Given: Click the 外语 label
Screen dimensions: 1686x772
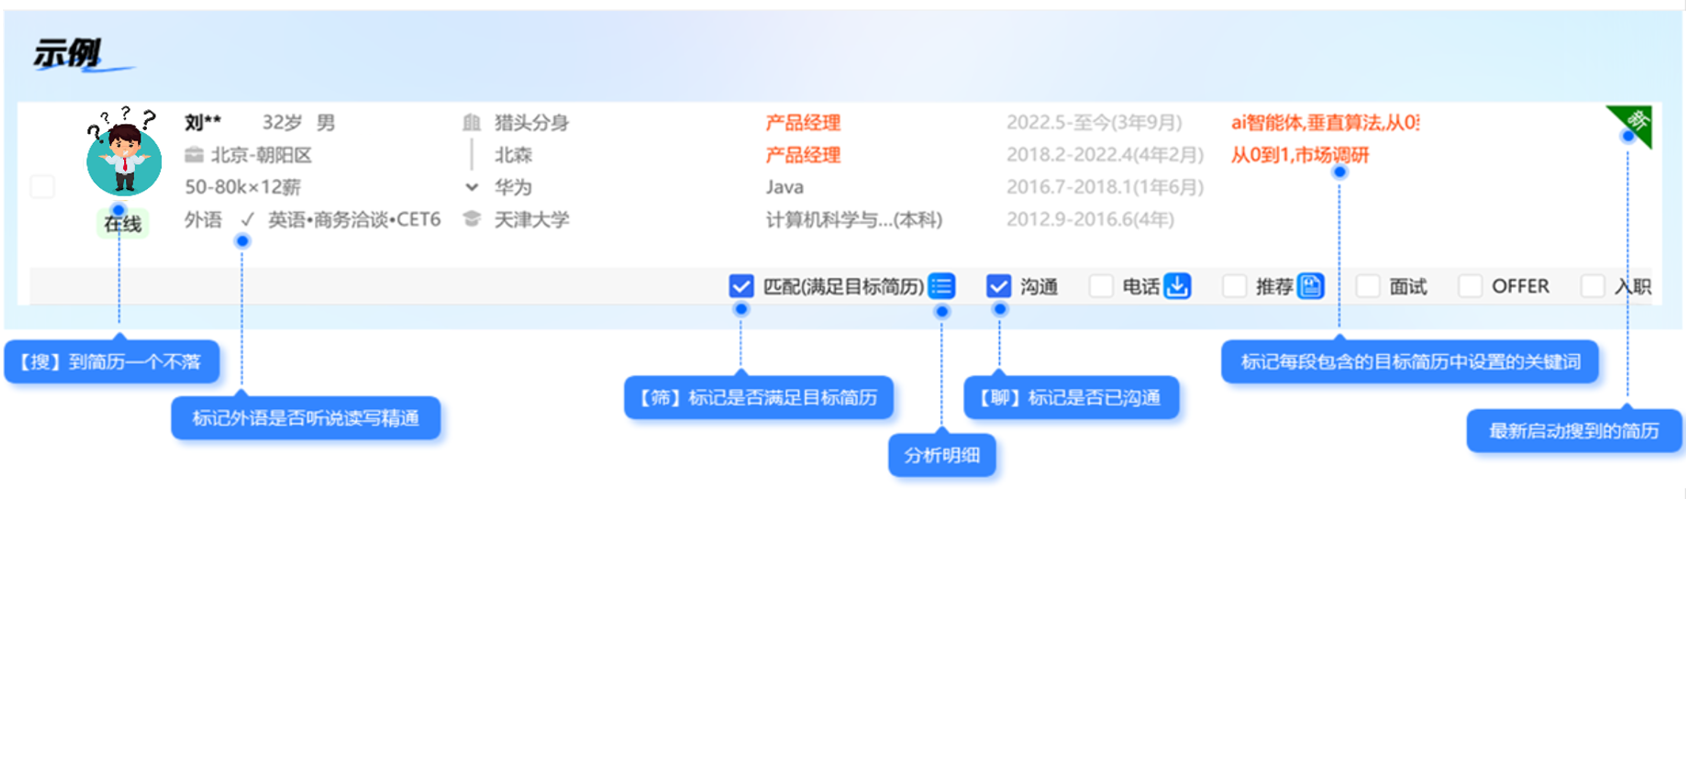Looking at the screenshot, I should pos(203,219).
